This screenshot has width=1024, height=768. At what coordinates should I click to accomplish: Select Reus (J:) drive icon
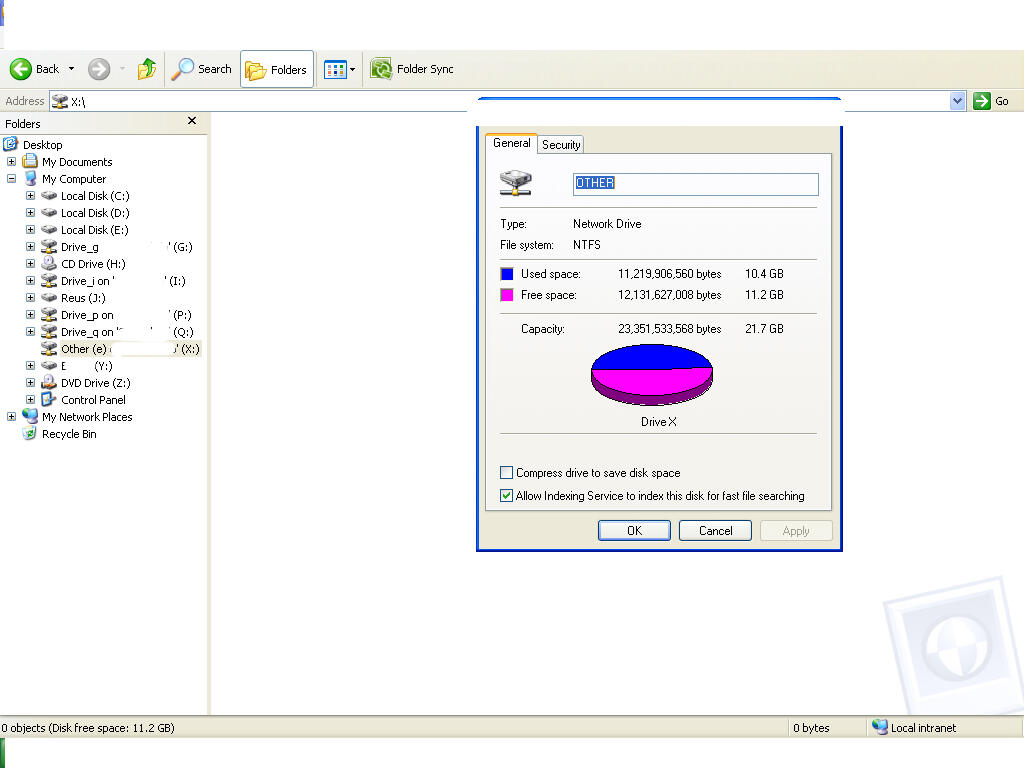tap(49, 297)
